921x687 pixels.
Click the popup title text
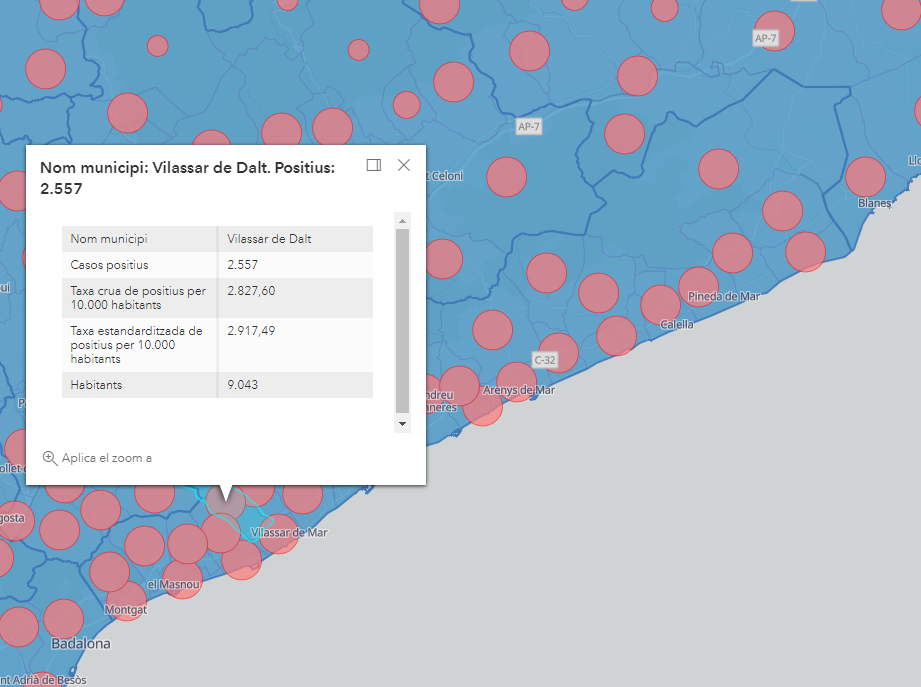[x=187, y=177]
